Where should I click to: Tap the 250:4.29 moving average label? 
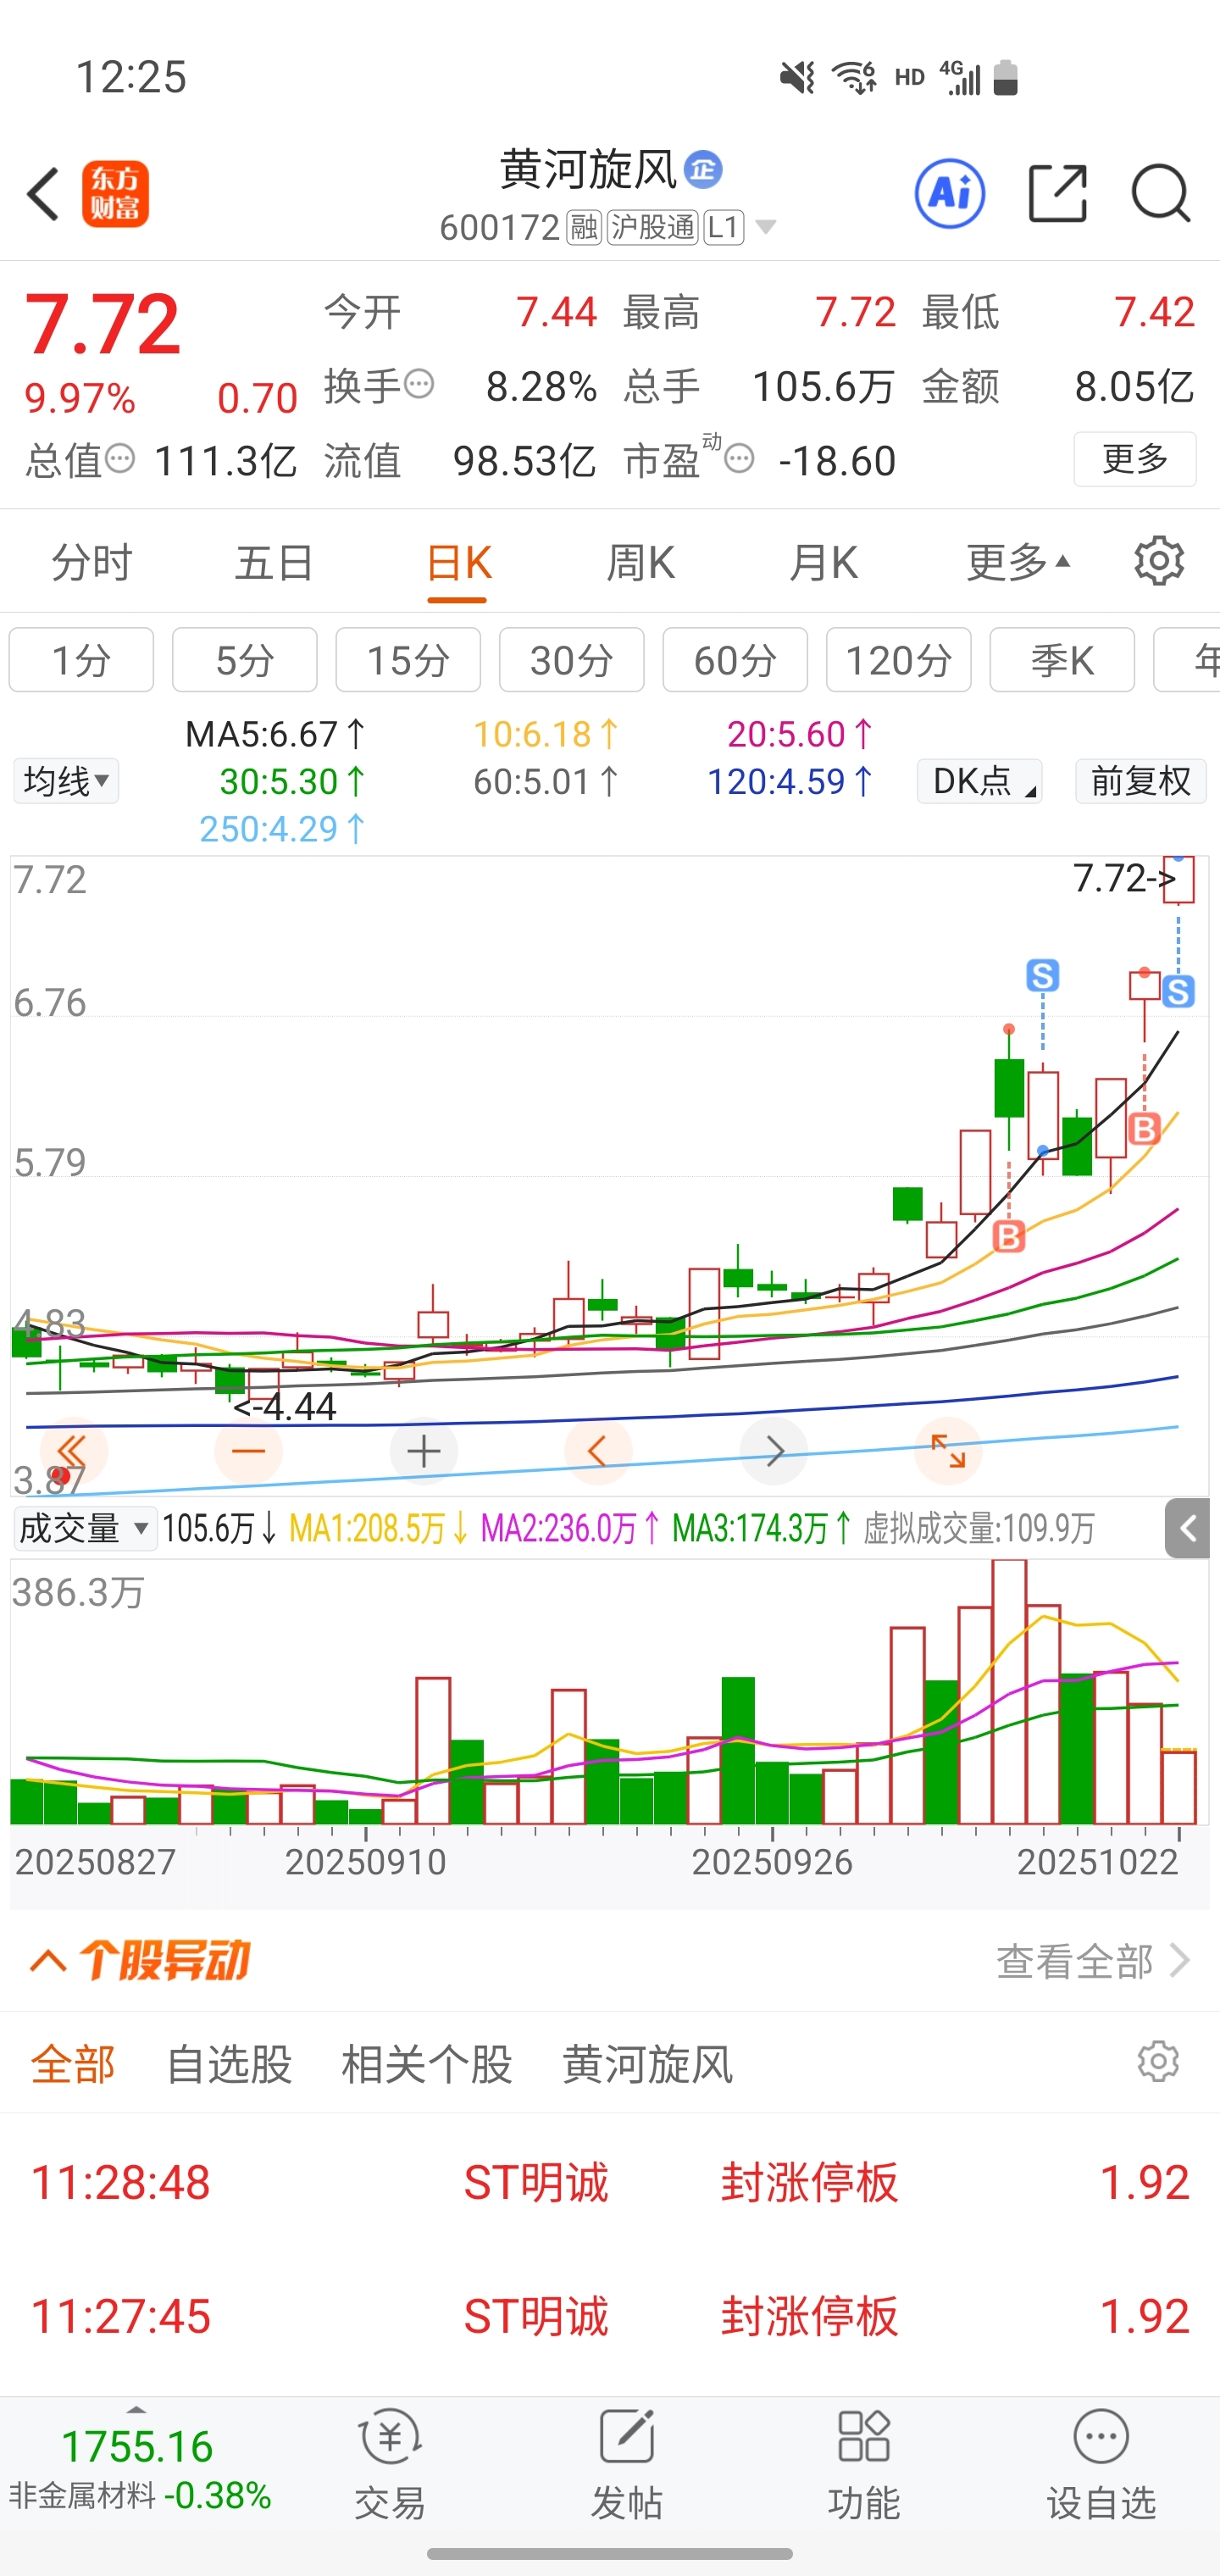coord(283,828)
